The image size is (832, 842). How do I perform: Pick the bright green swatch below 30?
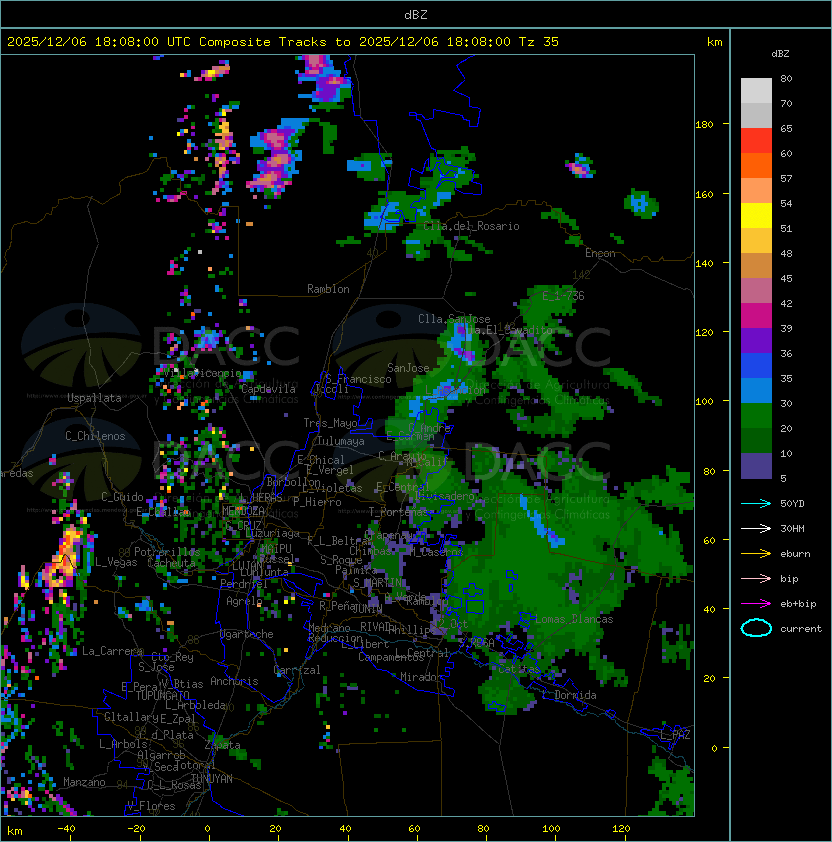pos(756,416)
